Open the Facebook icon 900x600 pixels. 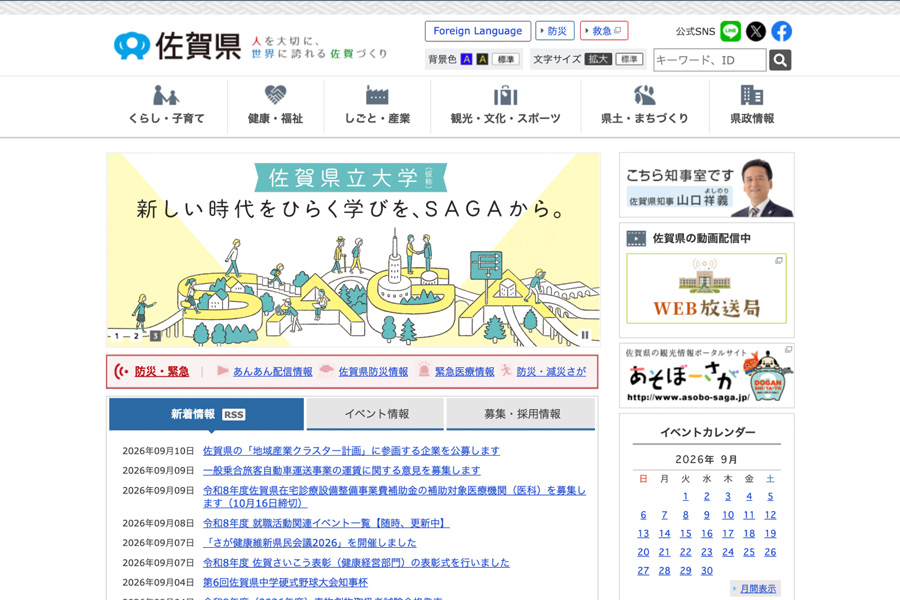[781, 31]
